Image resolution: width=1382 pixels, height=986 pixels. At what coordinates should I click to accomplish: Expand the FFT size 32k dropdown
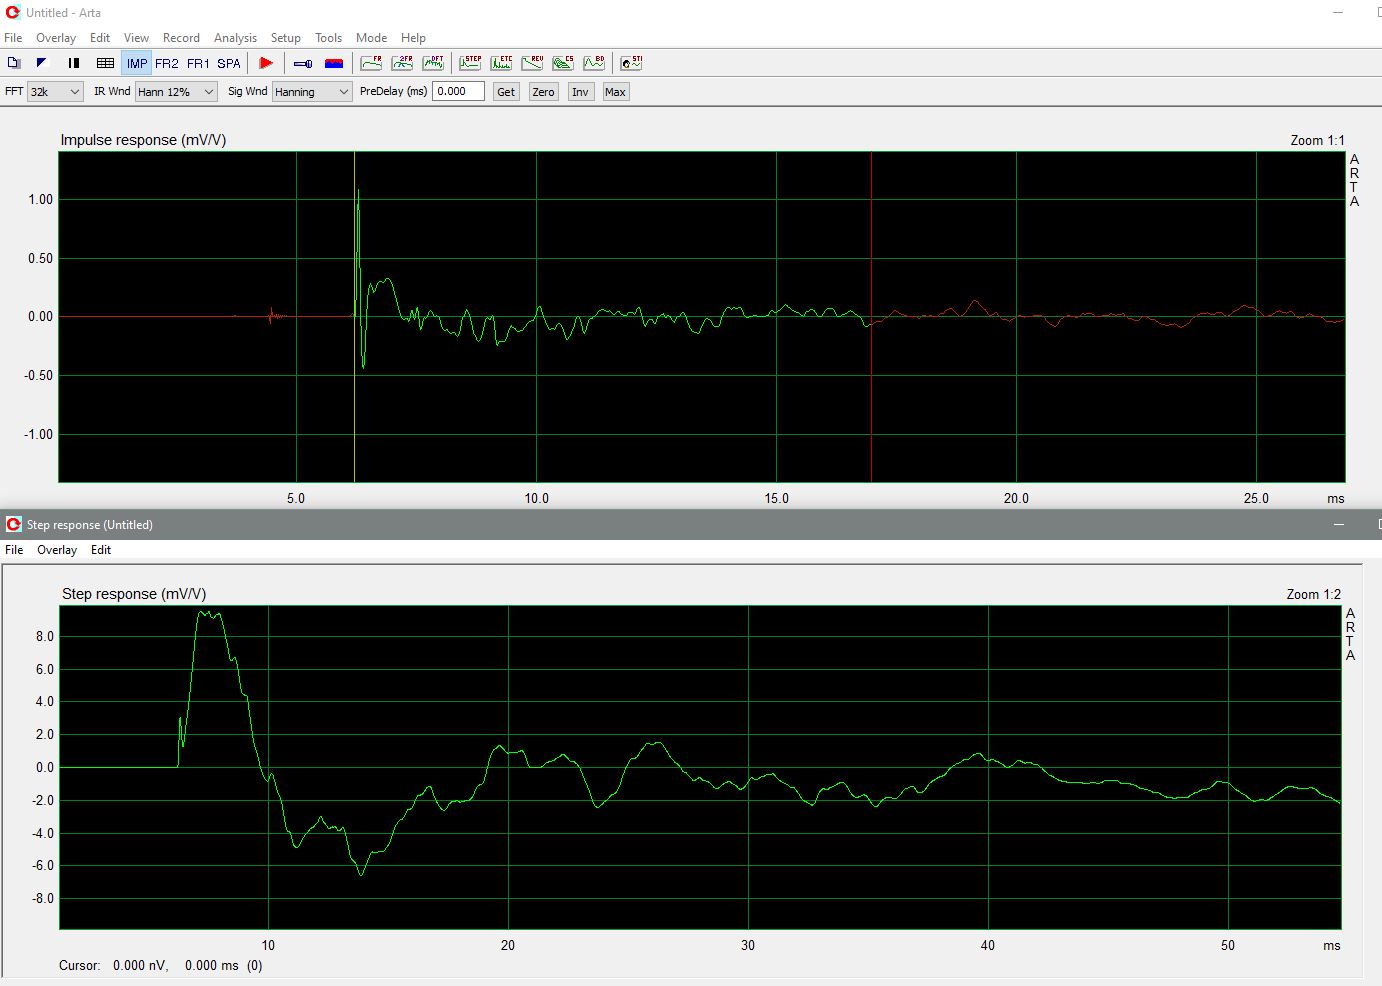coord(55,92)
